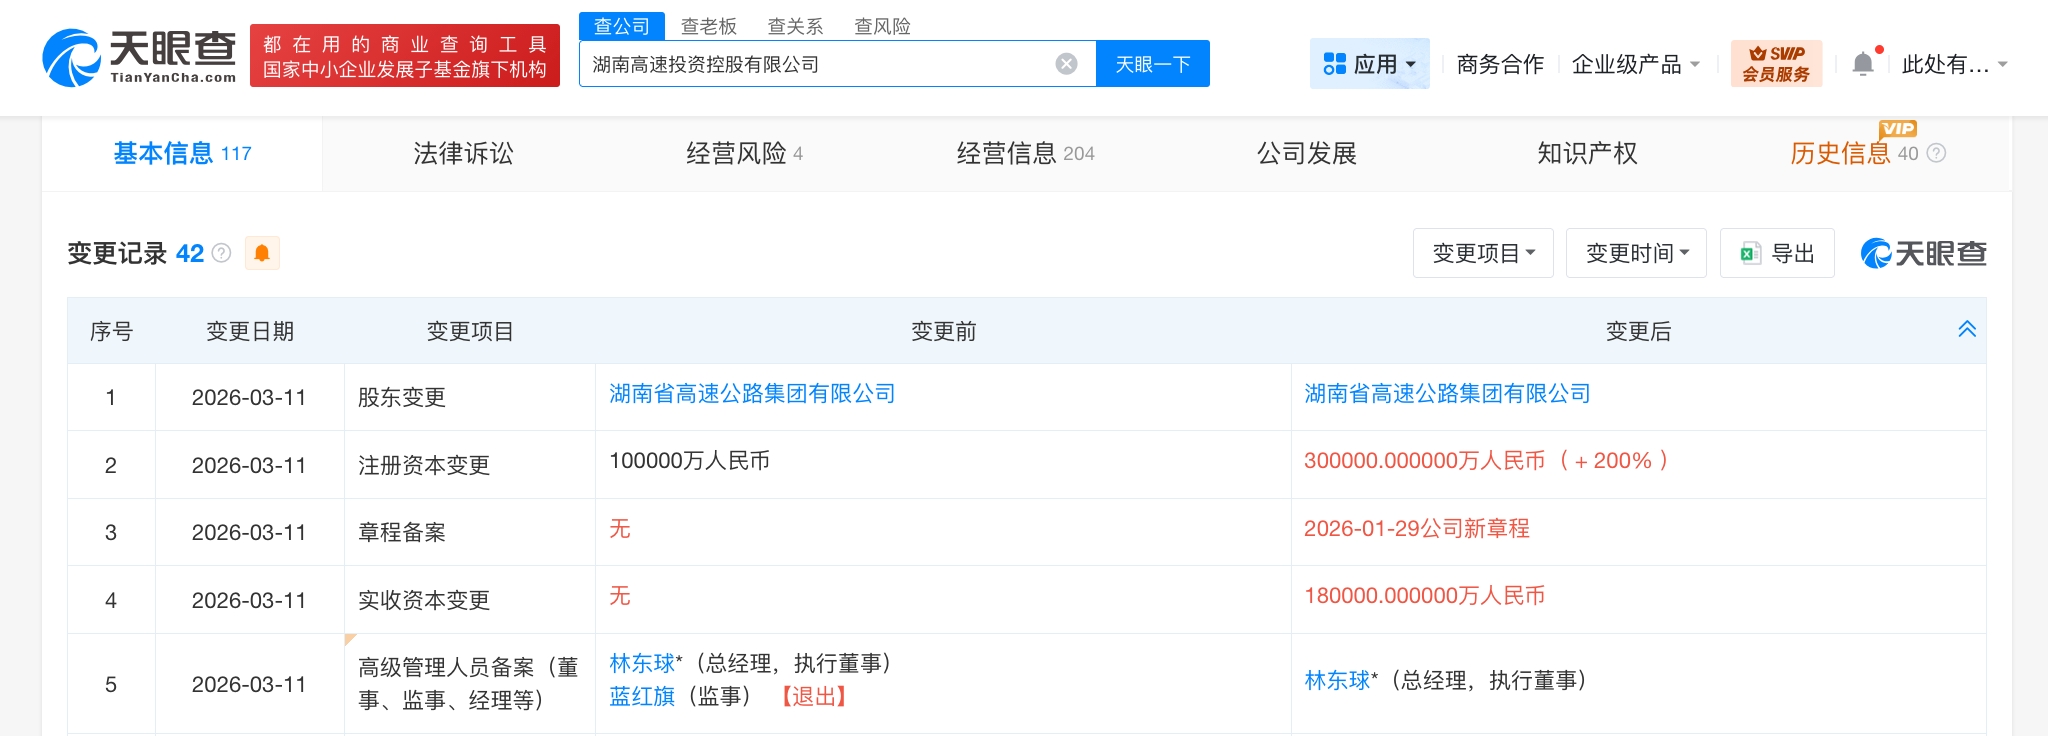Clear the search box text

[1066, 64]
